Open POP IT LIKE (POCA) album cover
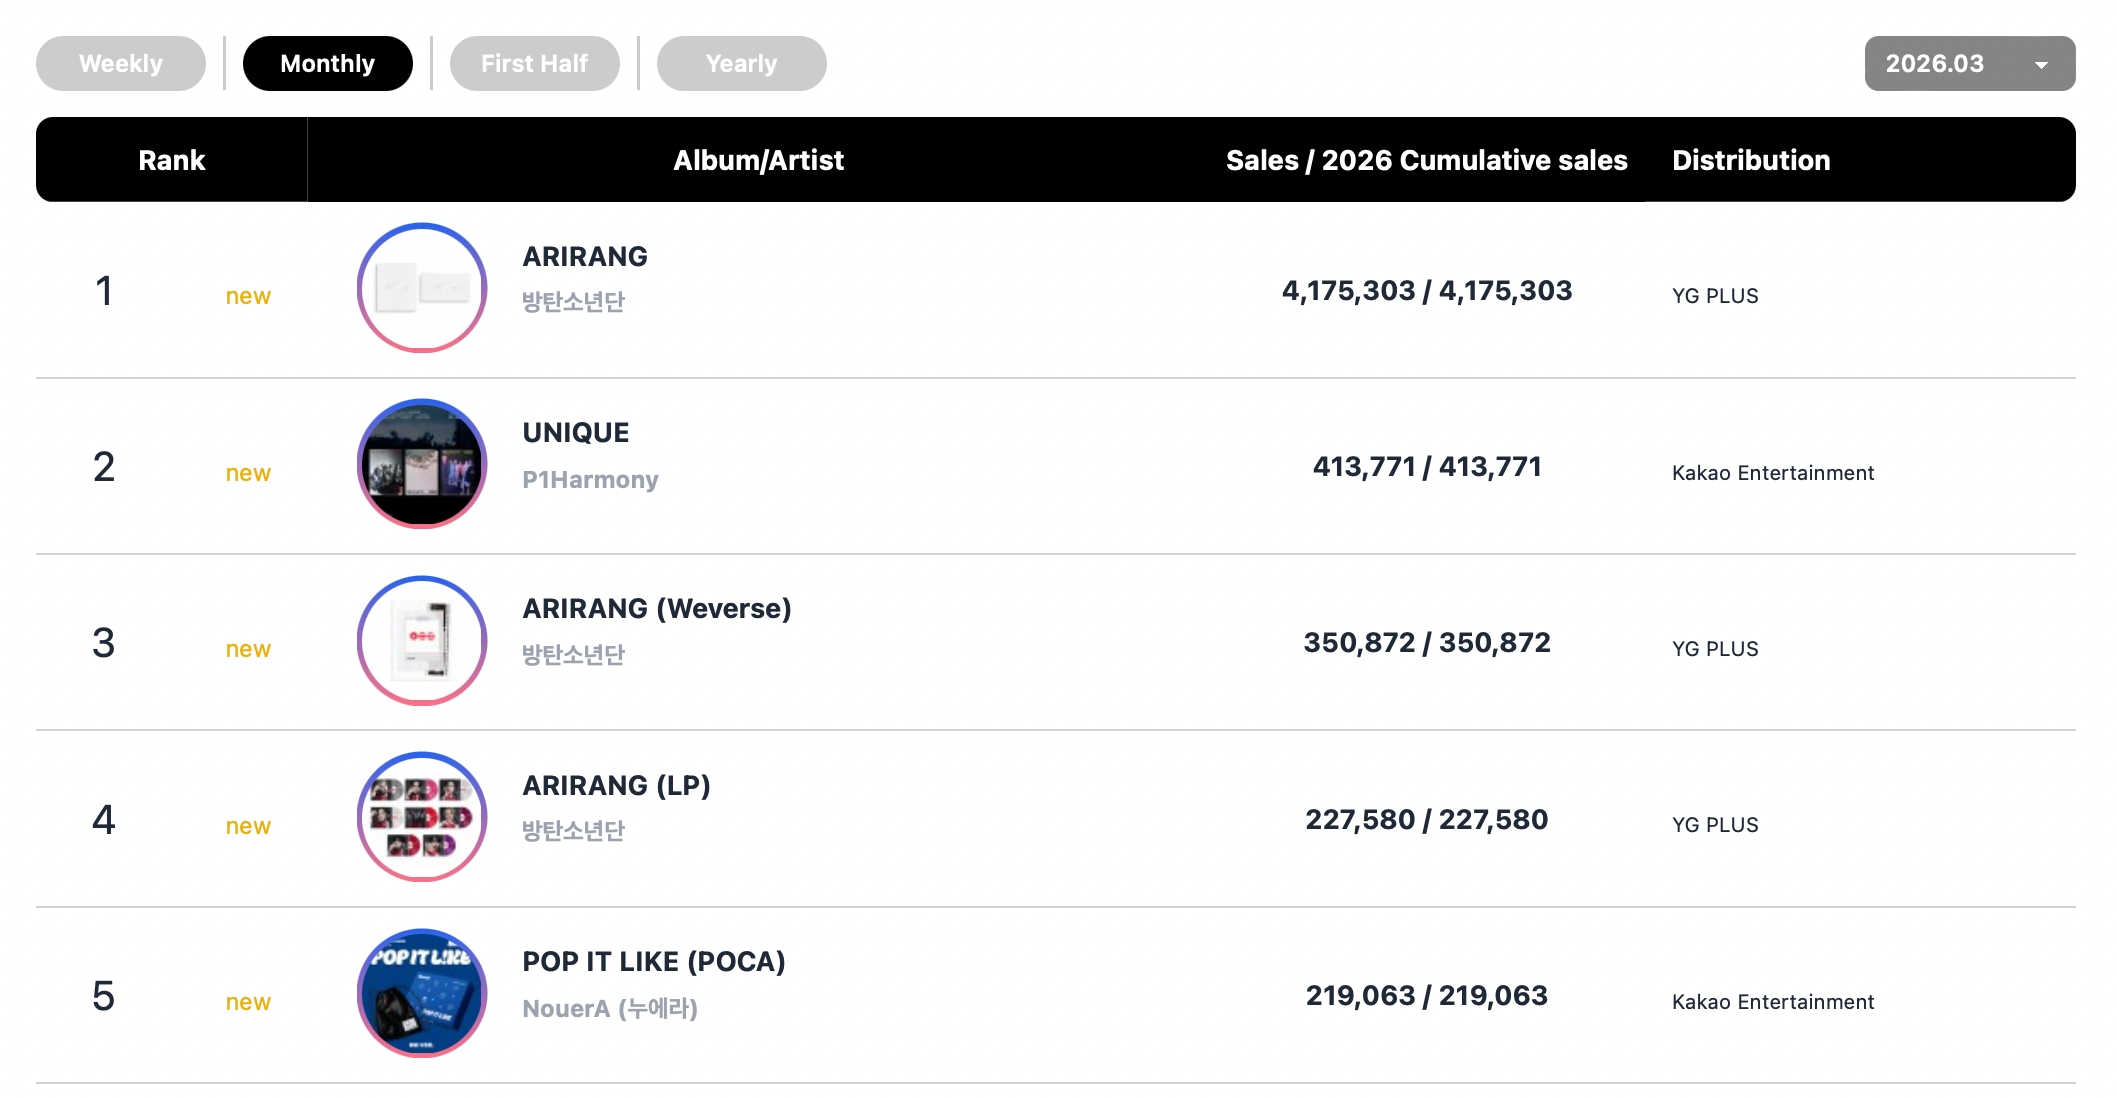The height and width of the screenshot is (1098, 2117). (x=421, y=993)
